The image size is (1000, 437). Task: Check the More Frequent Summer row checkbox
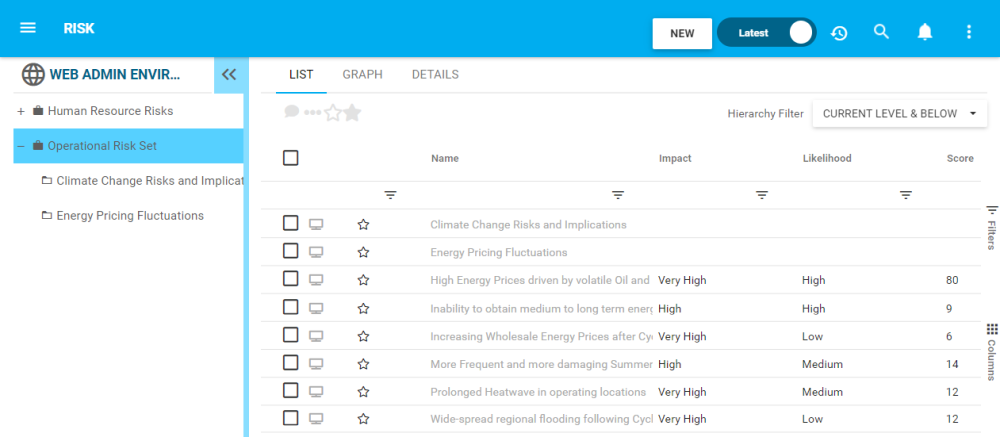pyautogui.click(x=291, y=362)
